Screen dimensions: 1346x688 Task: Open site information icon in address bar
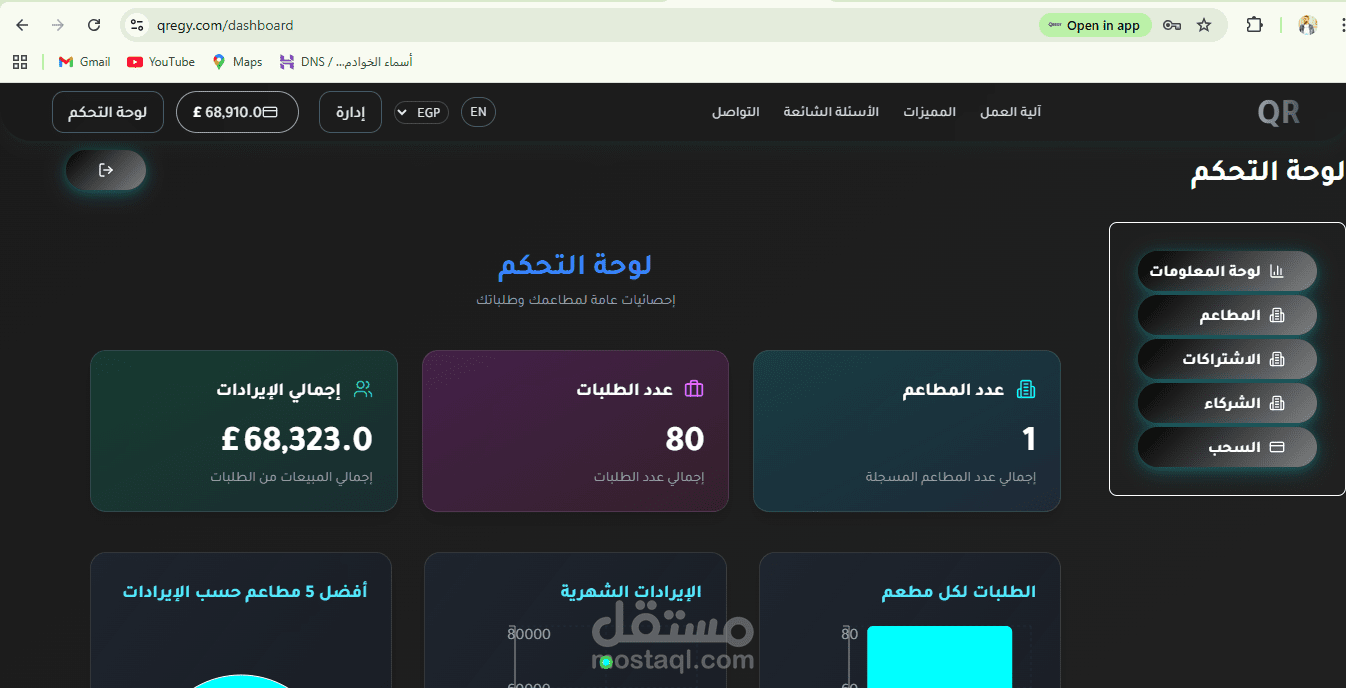click(138, 25)
